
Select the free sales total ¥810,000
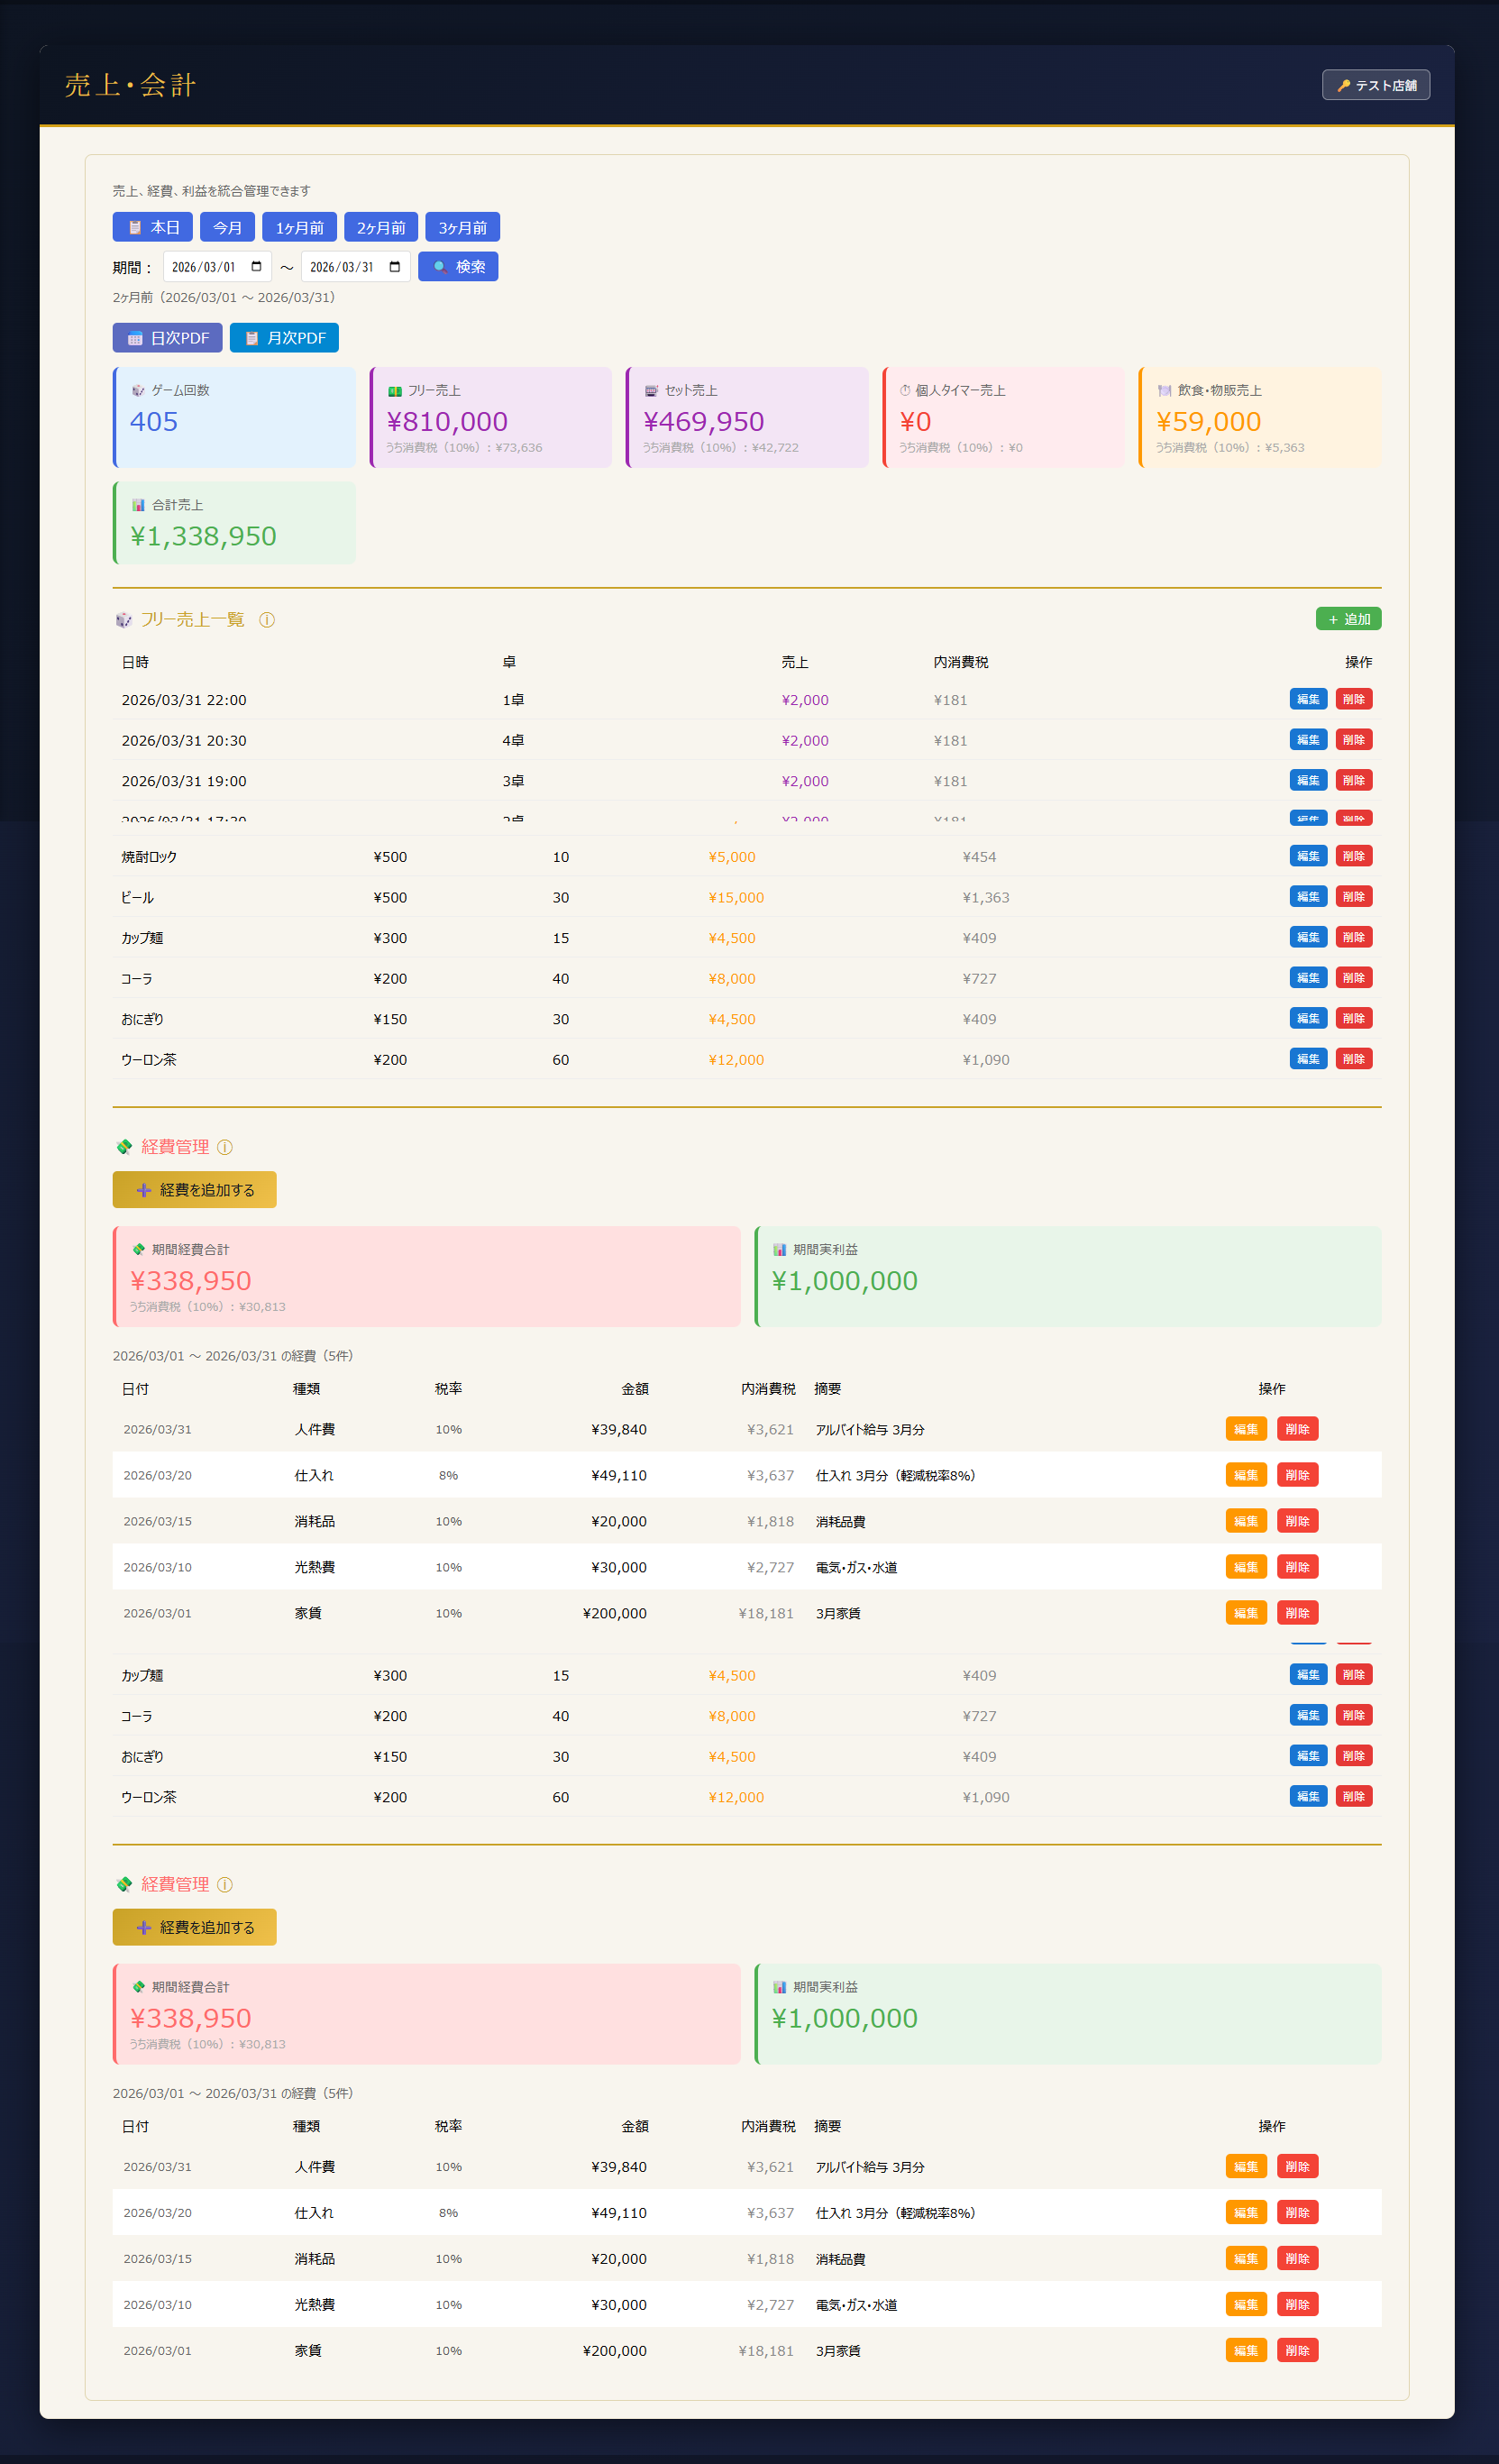click(447, 422)
